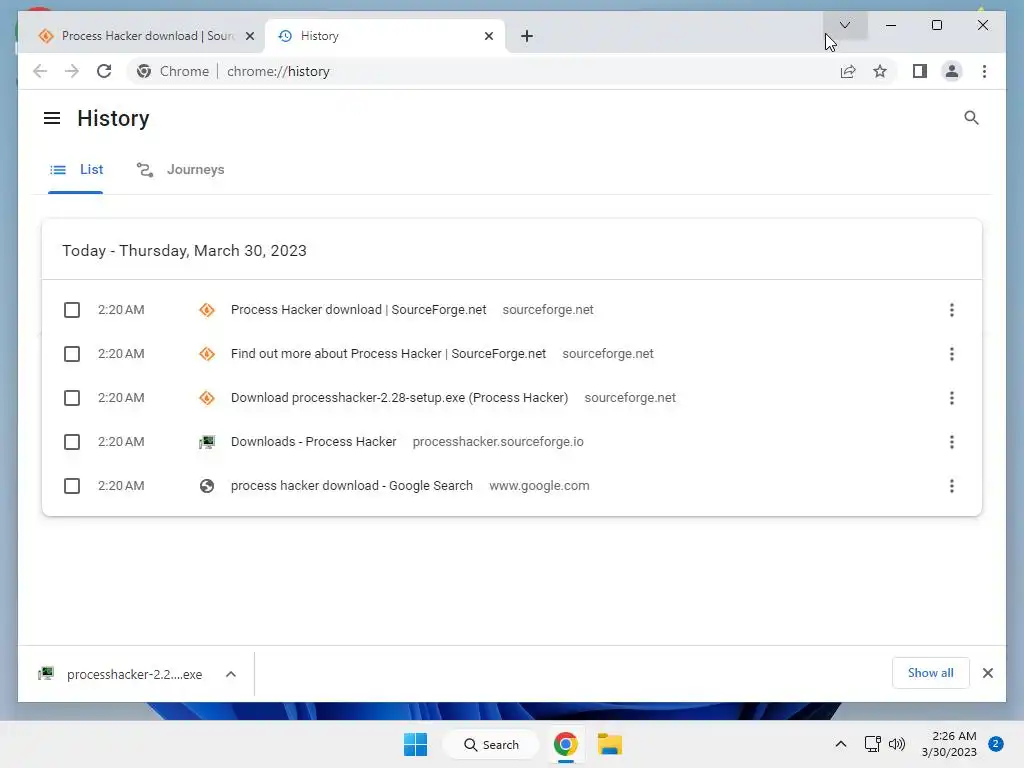Open Download processhacker-2.28-setup.exe link
This screenshot has width=1024, height=768.
[399, 398]
